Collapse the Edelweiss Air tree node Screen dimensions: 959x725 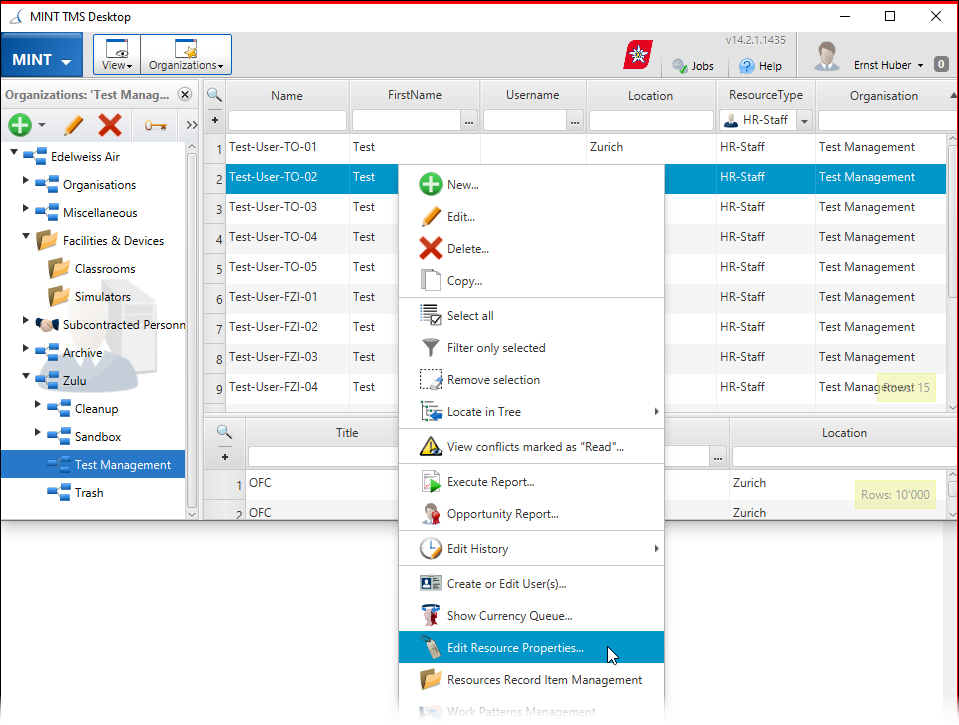(x=13, y=151)
